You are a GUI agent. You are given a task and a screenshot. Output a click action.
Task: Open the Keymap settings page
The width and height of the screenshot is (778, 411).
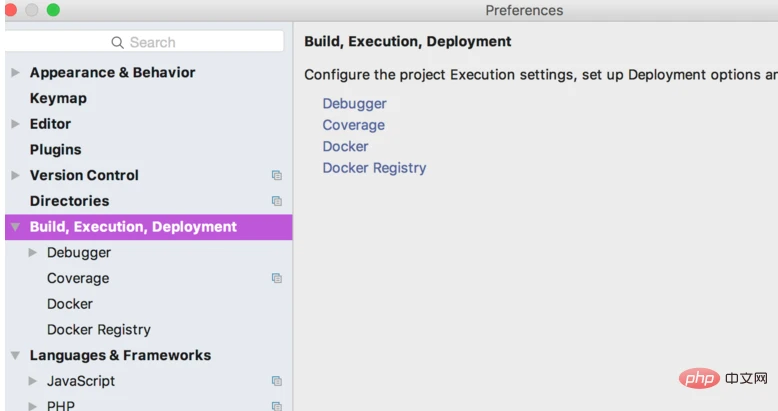click(x=58, y=98)
